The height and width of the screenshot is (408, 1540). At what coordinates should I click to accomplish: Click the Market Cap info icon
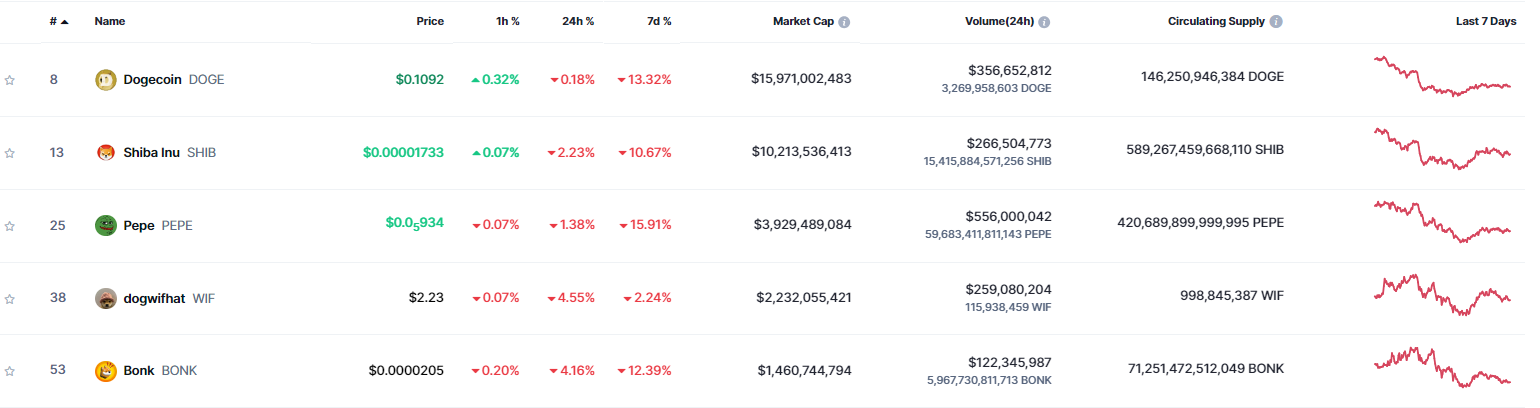(x=844, y=21)
